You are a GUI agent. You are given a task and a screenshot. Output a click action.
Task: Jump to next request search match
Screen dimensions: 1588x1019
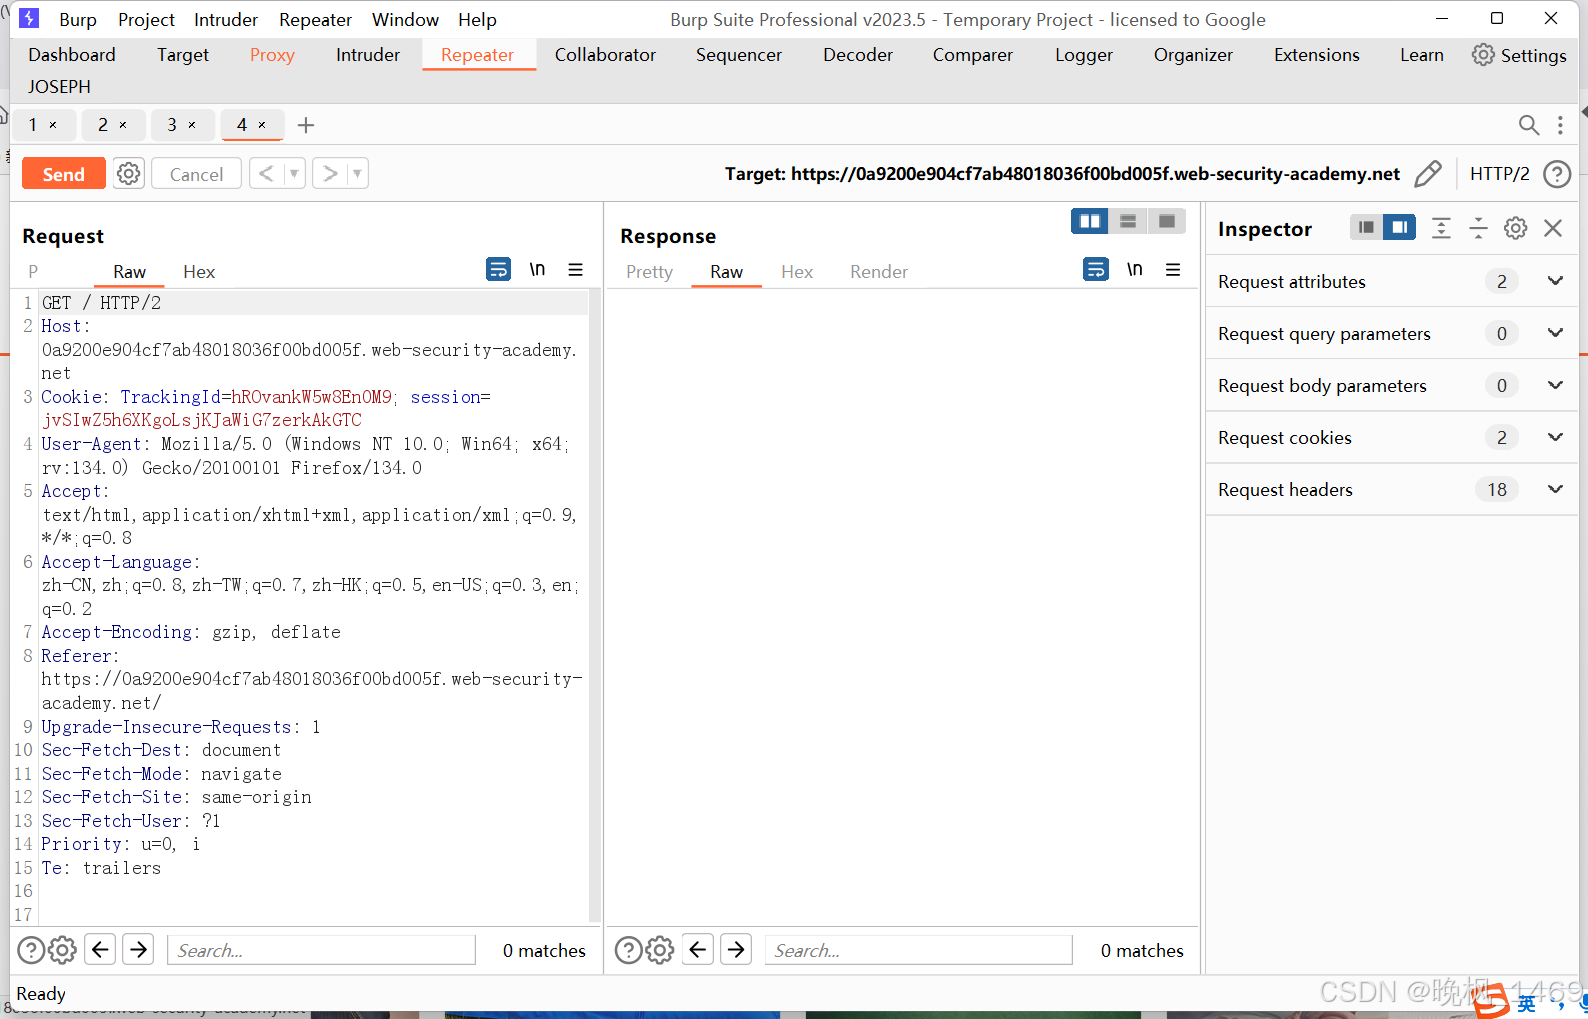(x=138, y=949)
